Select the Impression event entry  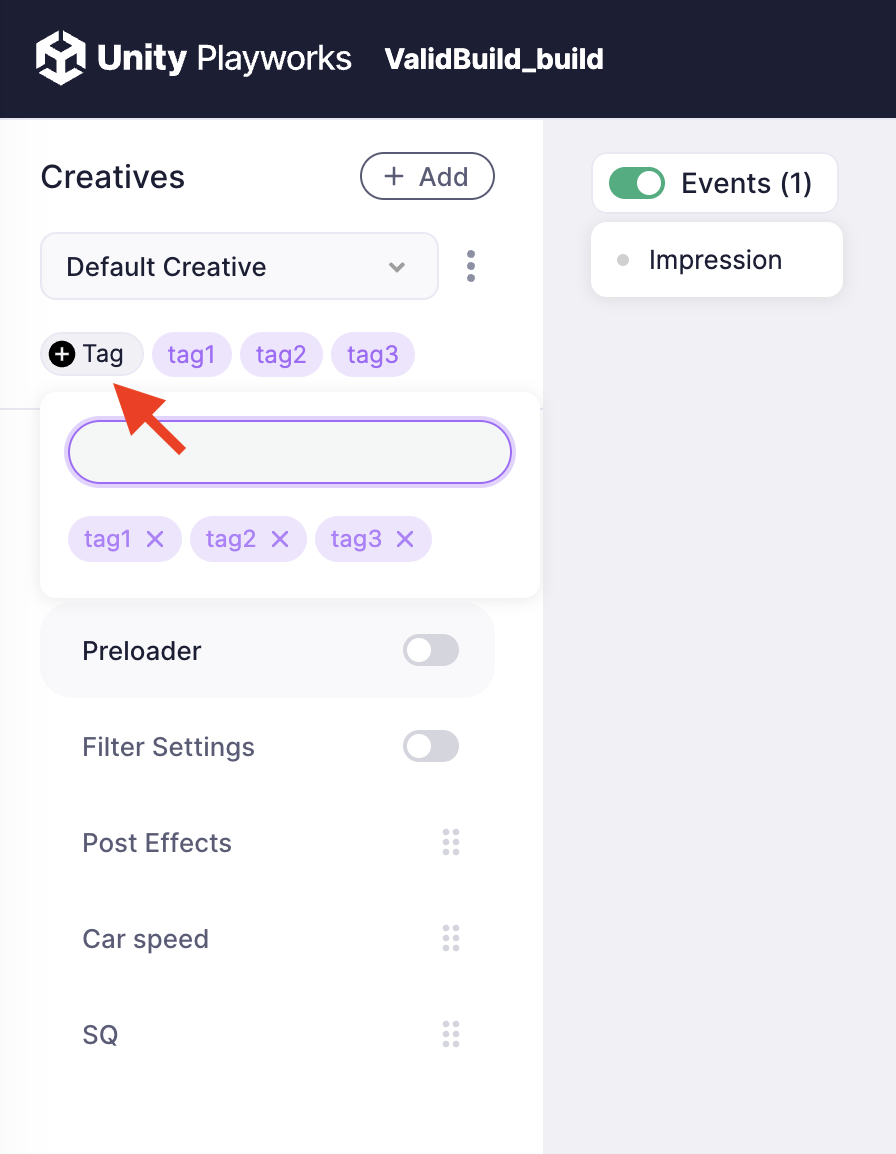click(x=715, y=260)
